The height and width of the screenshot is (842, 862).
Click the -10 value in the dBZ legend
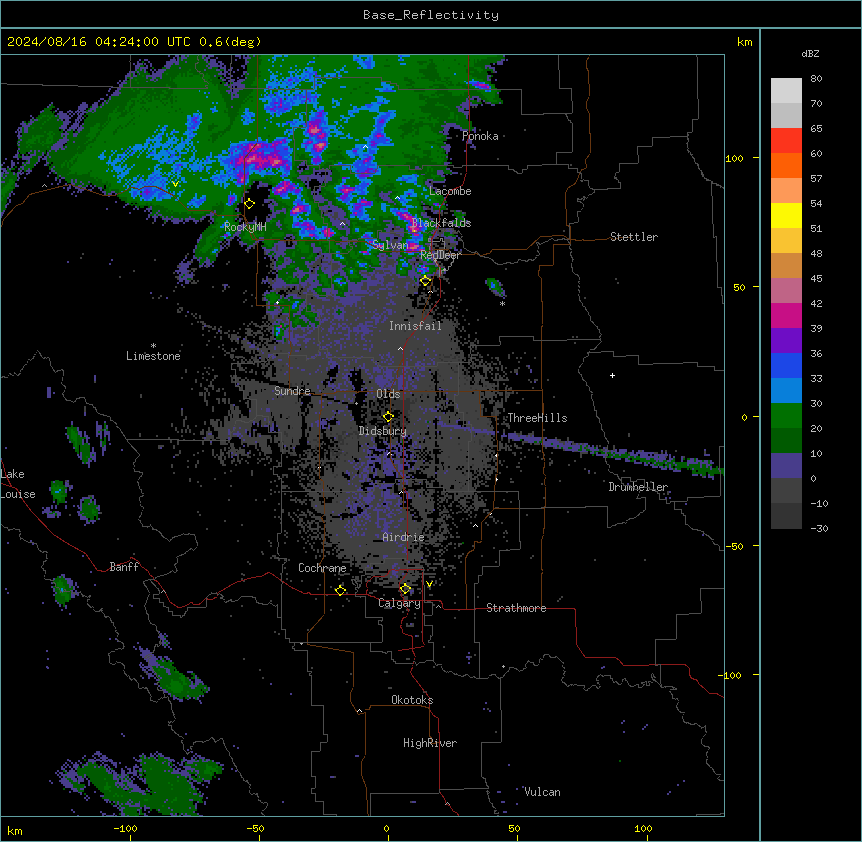pos(819,503)
